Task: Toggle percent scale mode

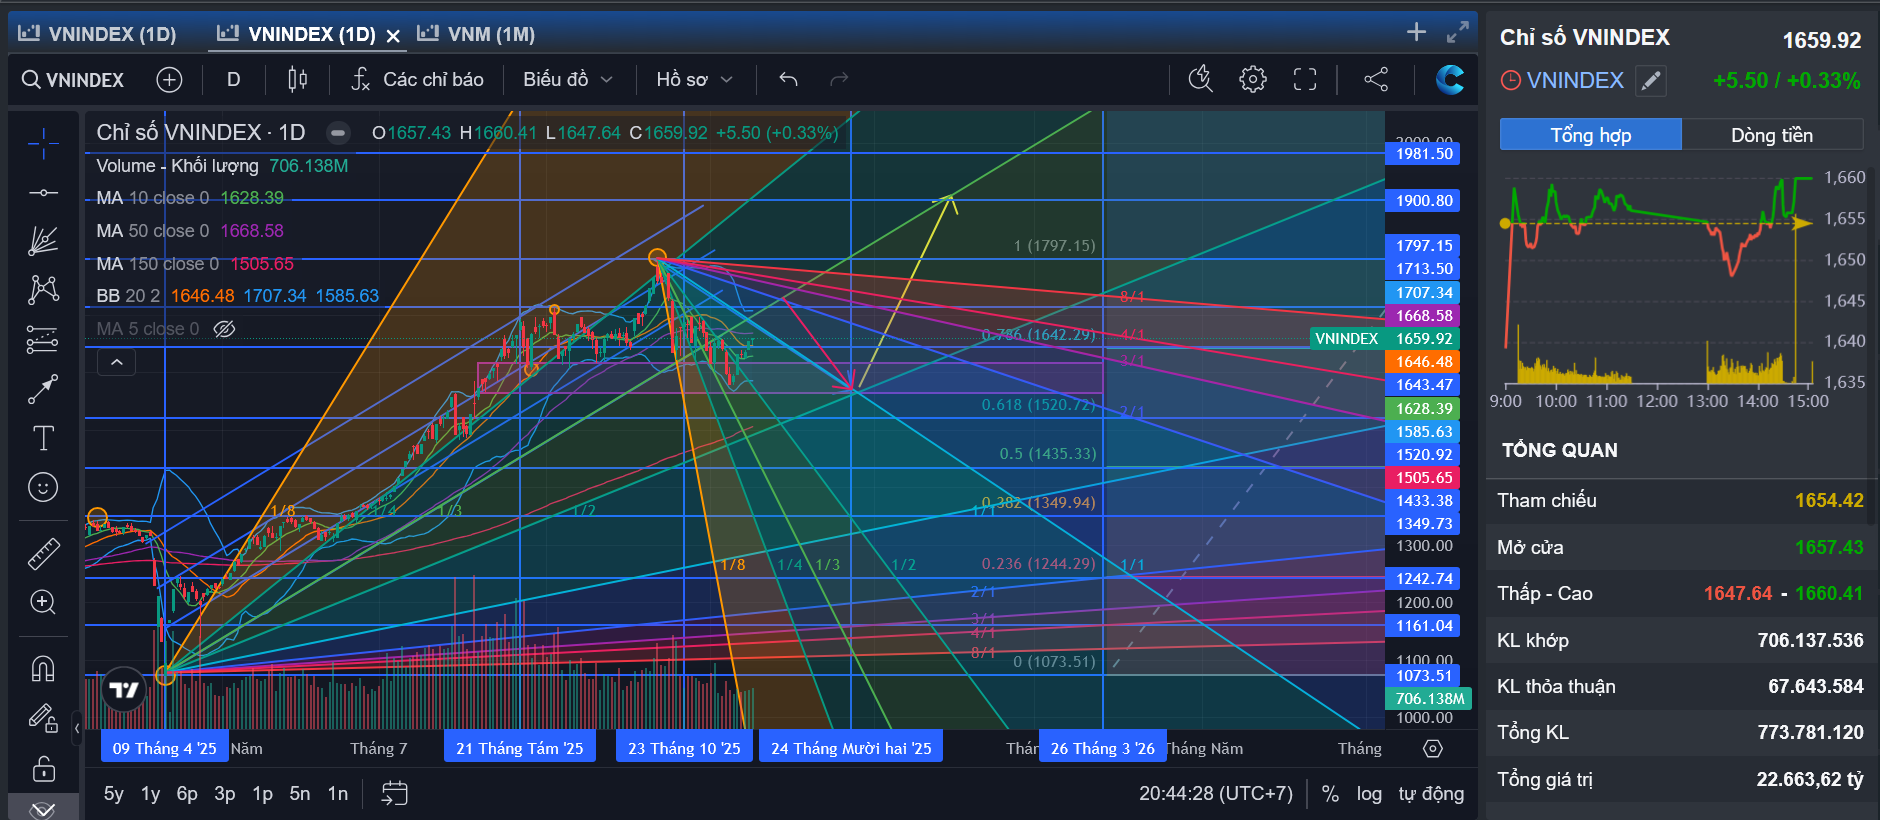Action: tap(1330, 794)
